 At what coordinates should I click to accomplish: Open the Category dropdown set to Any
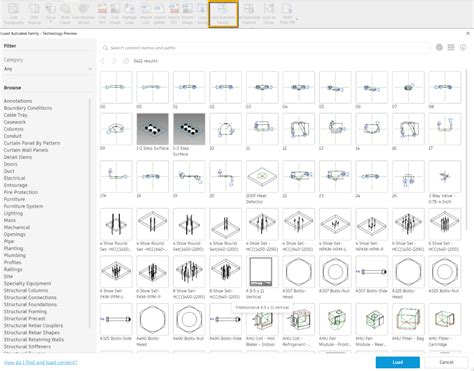pyautogui.click(x=48, y=69)
